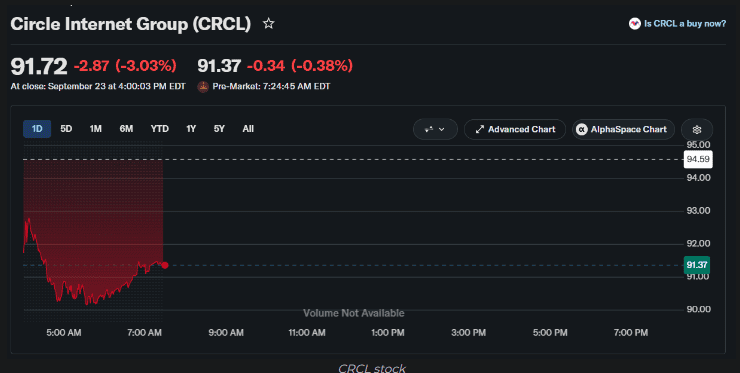Select the YTD time range
Image resolution: width=740 pixels, height=373 pixels.
160,129
